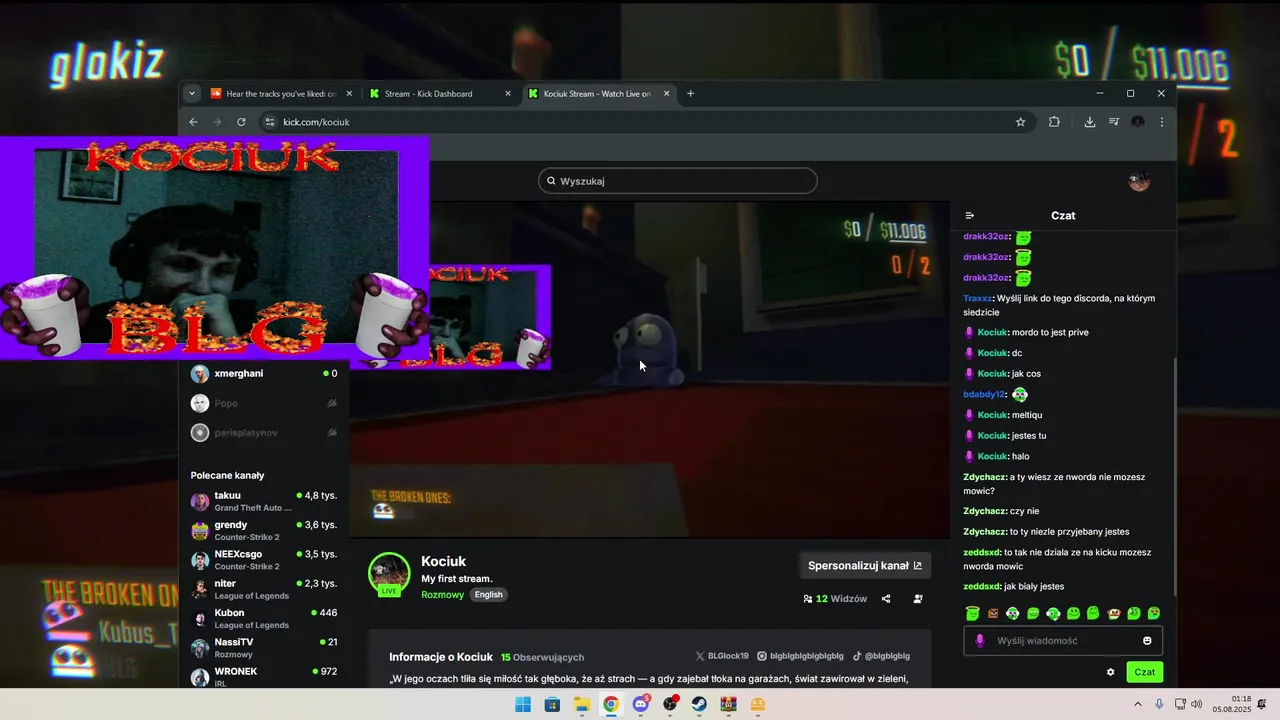1280x720 pixels.
Task: Open the Windows Start menu
Action: click(x=523, y=704)
